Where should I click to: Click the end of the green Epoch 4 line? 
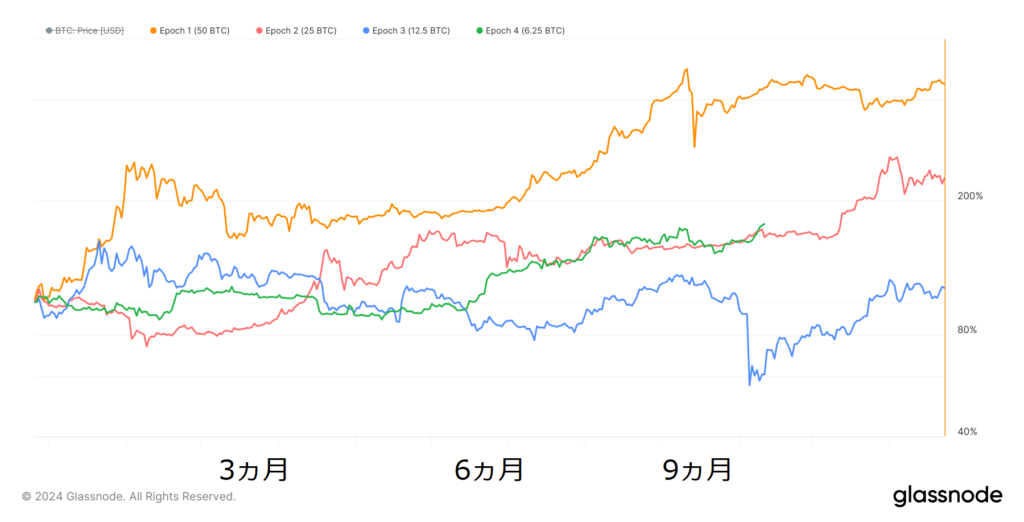763,225
